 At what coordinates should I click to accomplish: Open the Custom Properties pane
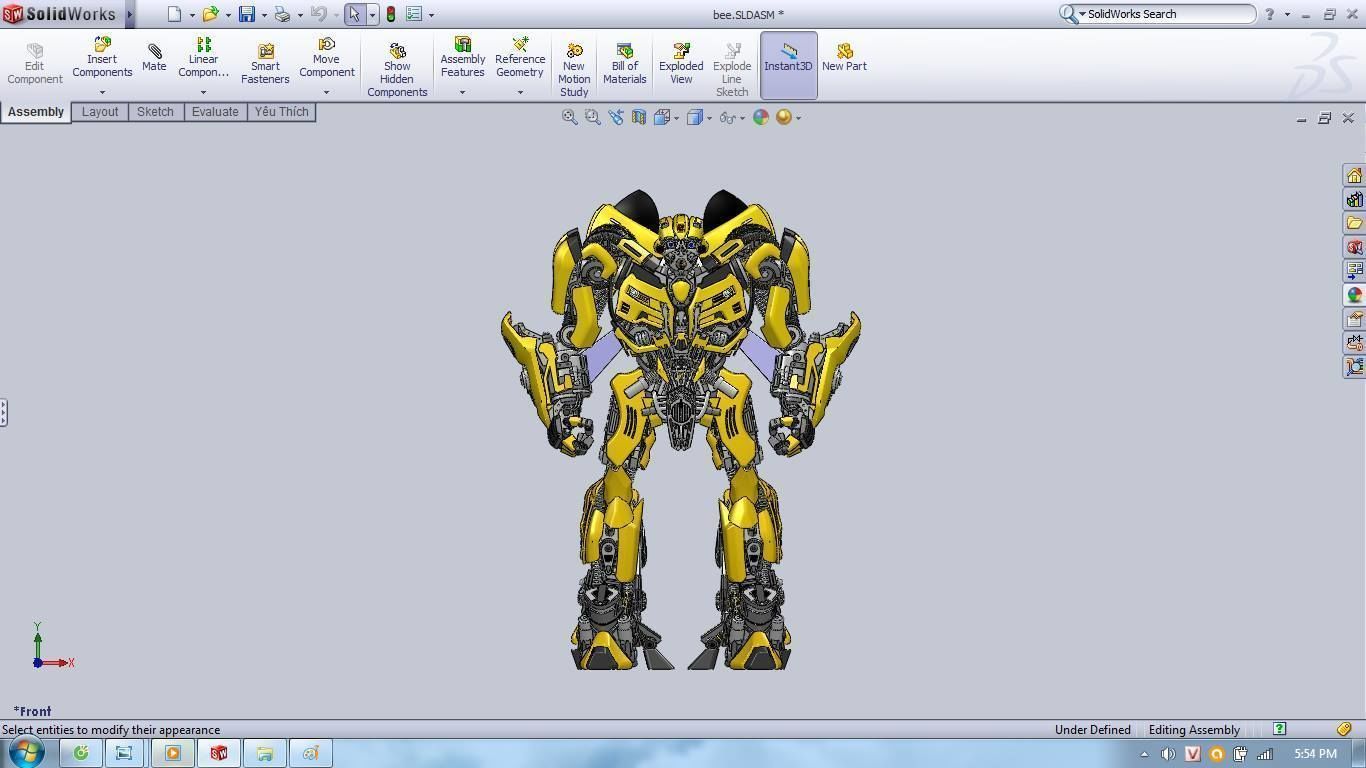coord(1354,319)
